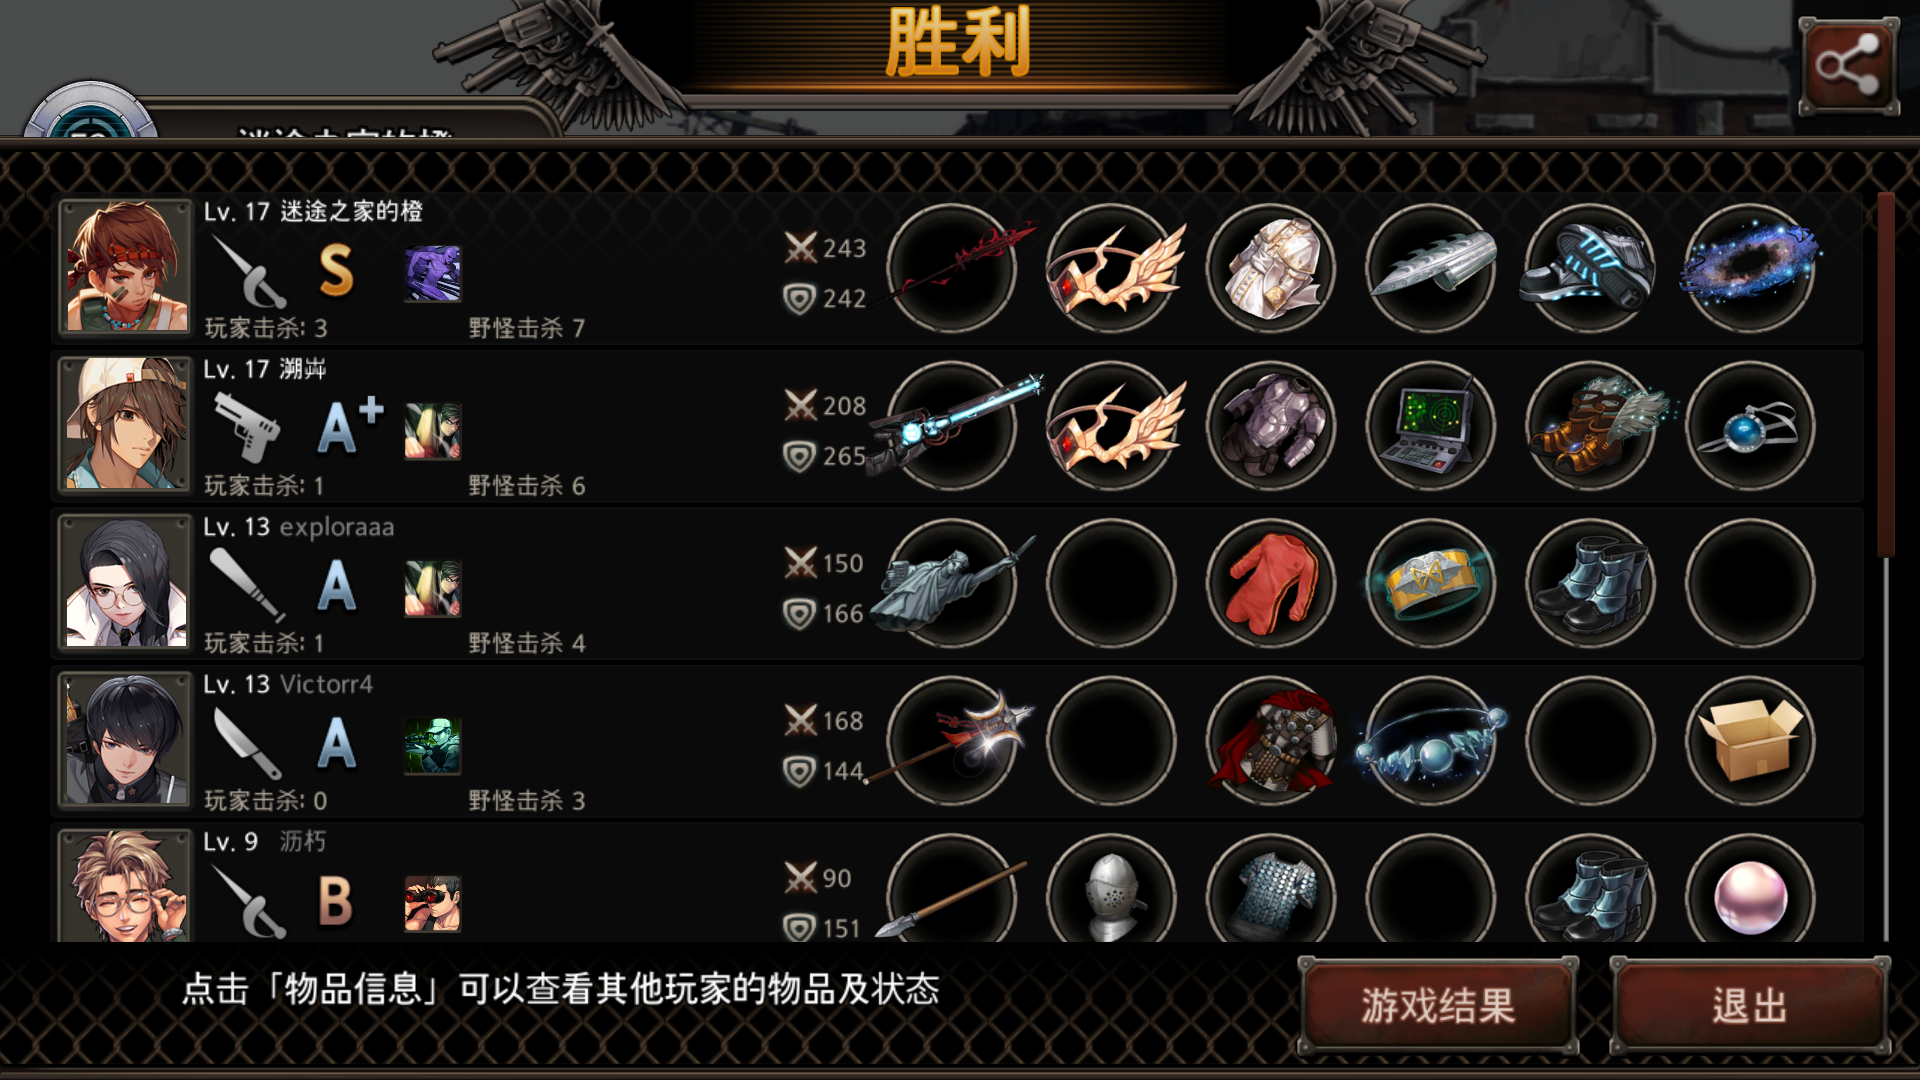Image resolution: width=1920 pixels, height=1080 pixels.
Task: Click the share icon in the corner
Action: pyautogui.click(x=1848, y=67)
